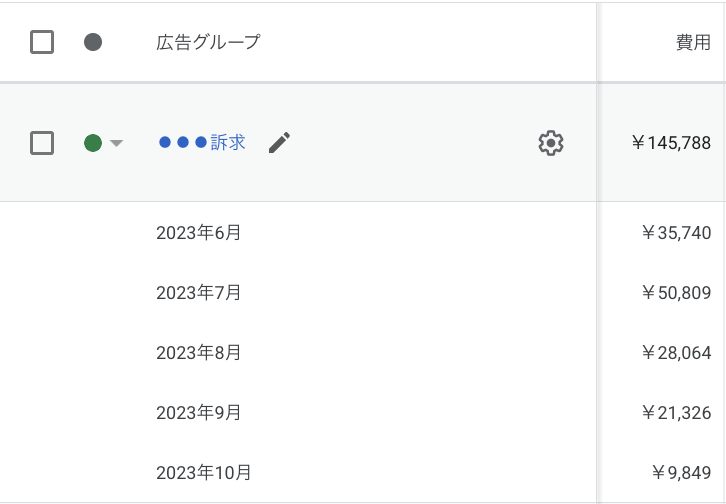This screenshot has width=726, height=504.
Task: Sort by the 費用 column header
Action: point(693,42)
